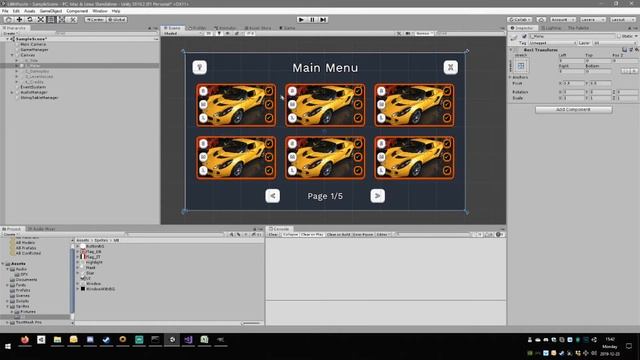This screenshot has width=640, height=360.
Task: Toggle Scene lighting button
Action: coord(219,33)
